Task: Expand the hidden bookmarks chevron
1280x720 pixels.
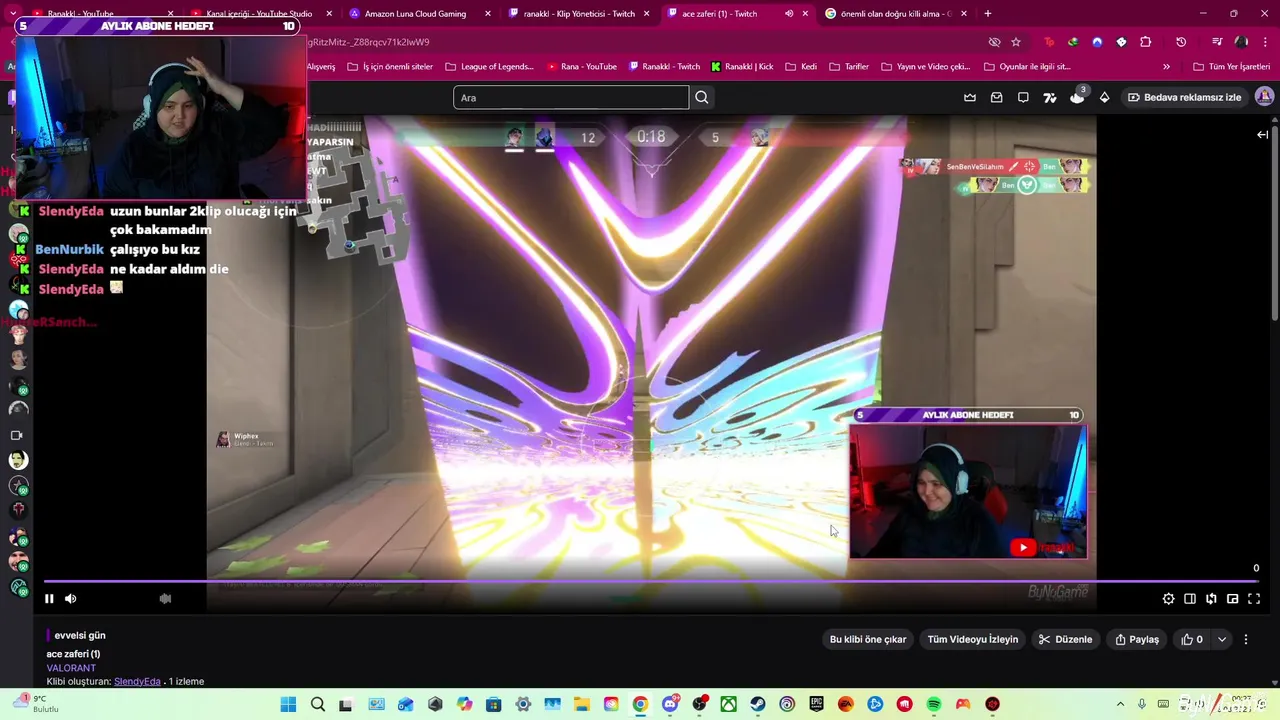Action: [1166, 67]
